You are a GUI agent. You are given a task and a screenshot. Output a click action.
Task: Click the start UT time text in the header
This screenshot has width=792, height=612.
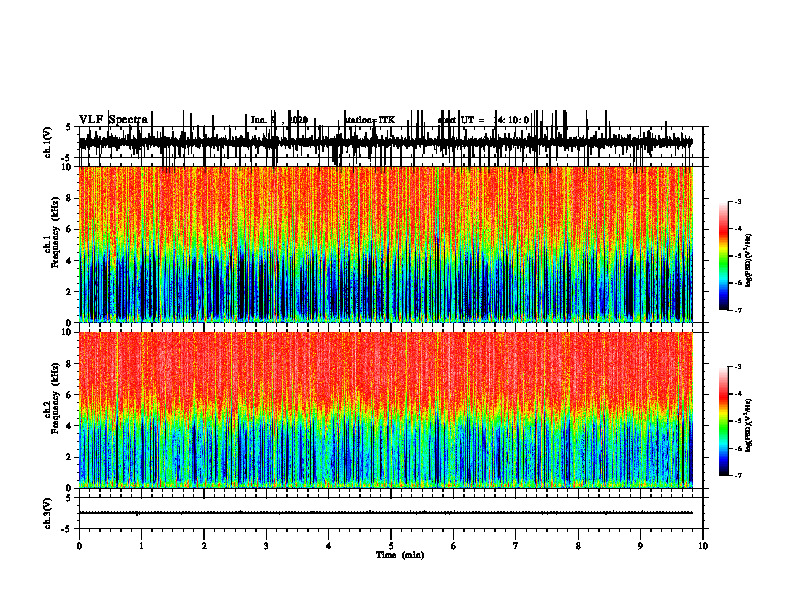(x=484, y=120)
